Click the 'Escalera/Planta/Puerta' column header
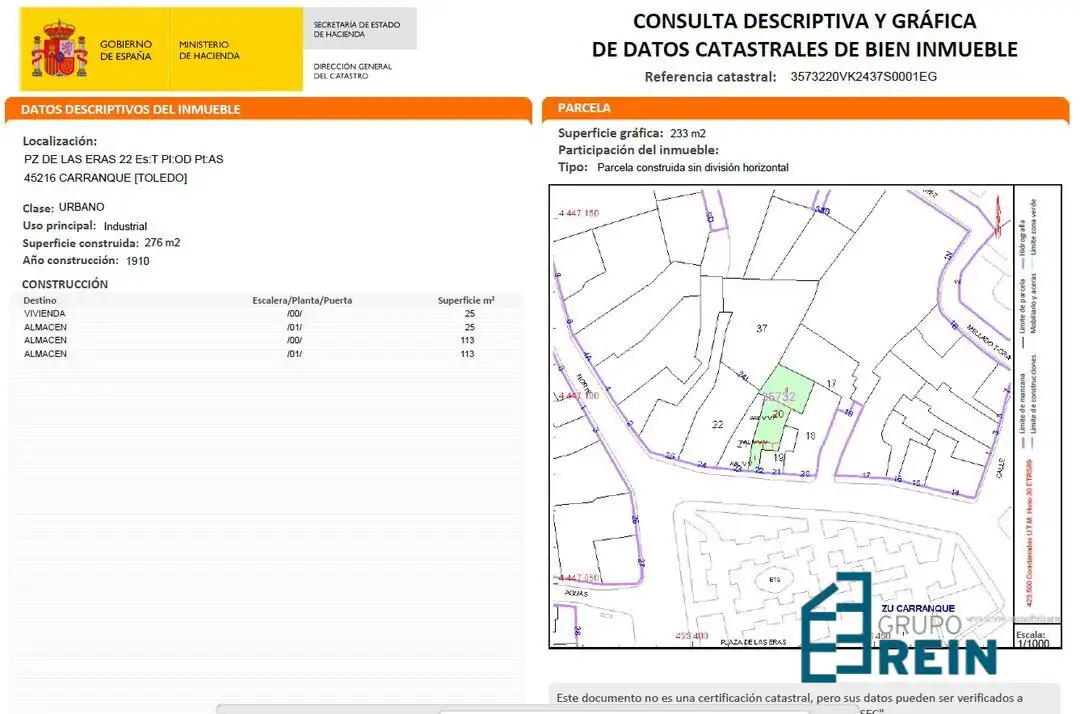1080x714 pixels. tap(302, 300)
